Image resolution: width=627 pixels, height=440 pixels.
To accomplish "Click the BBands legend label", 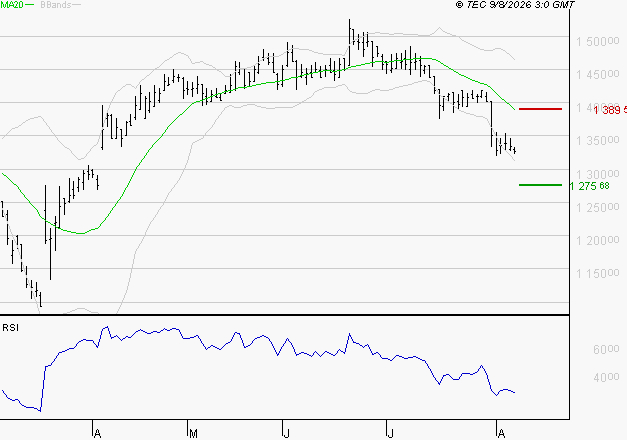I will (56, 5).
